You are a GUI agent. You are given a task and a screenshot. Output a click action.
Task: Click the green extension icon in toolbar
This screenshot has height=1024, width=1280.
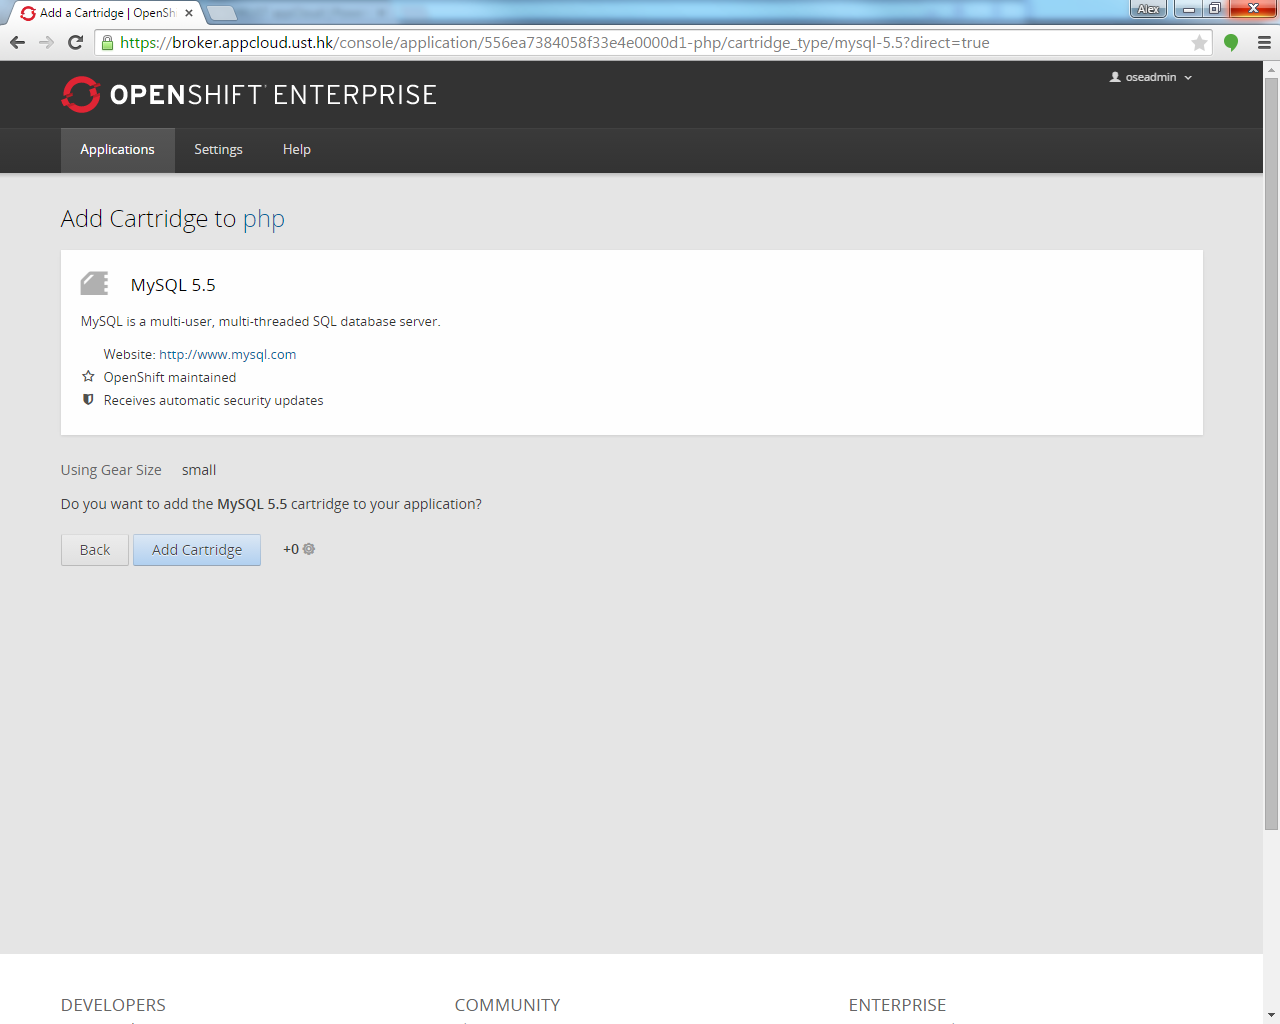point(1231,42)
